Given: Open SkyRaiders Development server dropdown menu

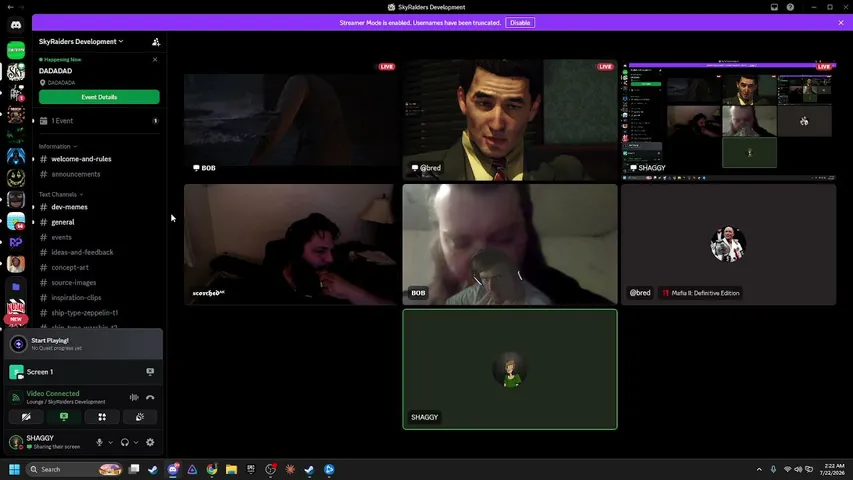Looking at the screenshot, I should (81, 41).
